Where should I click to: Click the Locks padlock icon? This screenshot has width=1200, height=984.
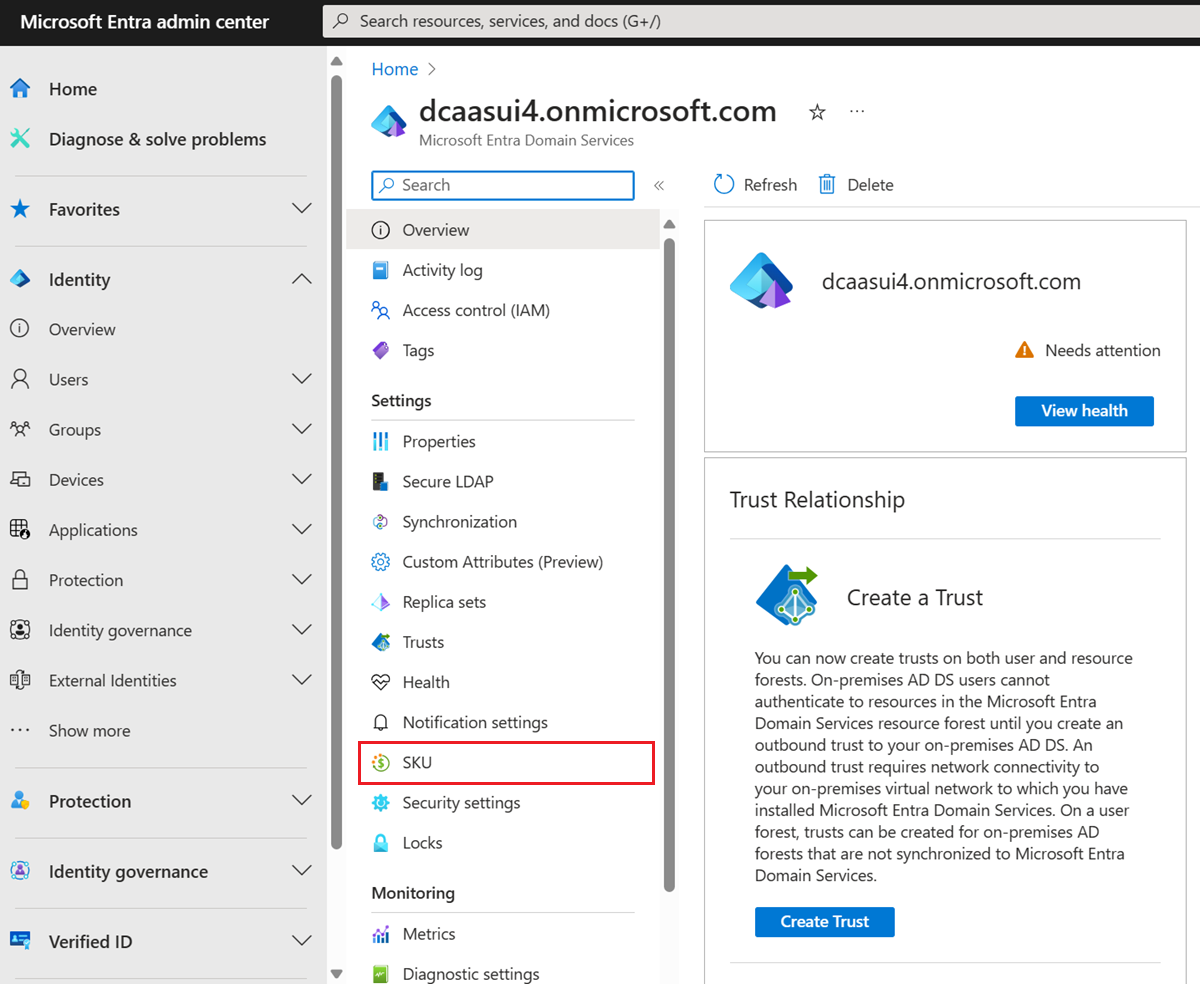point(380,843)
